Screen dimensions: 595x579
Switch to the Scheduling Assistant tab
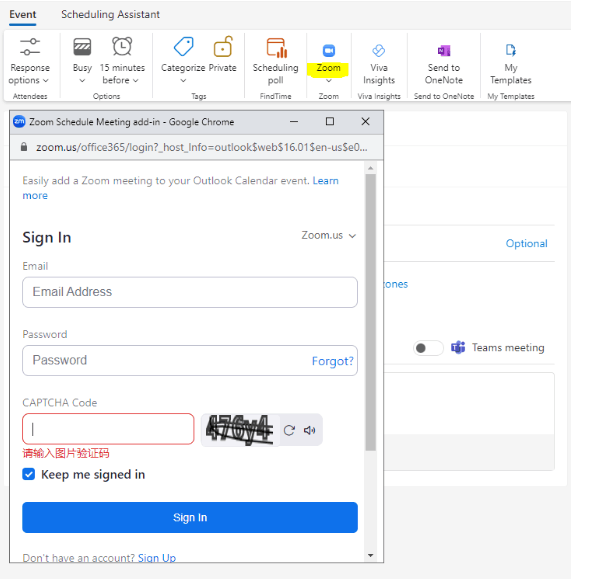point(110,14)
